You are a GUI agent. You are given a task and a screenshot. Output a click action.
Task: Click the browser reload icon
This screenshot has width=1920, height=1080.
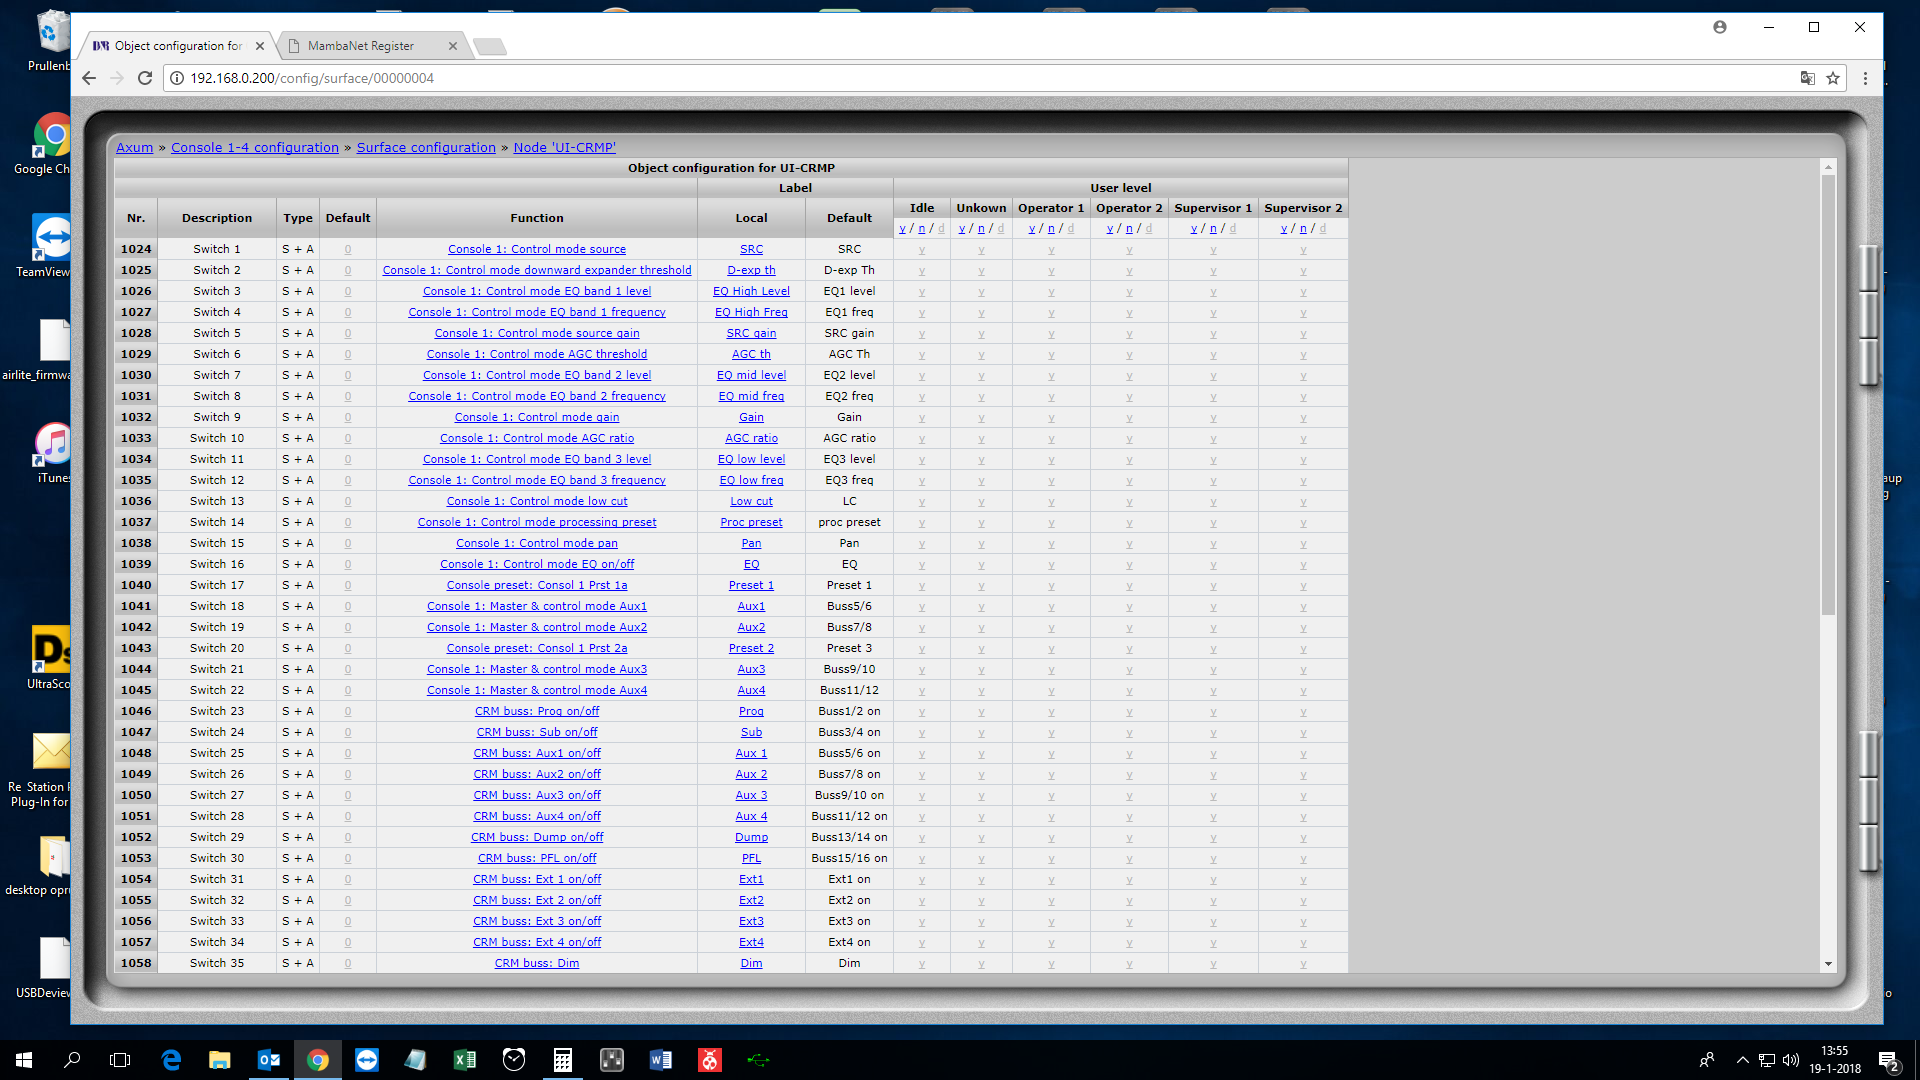tap(145, 78)
